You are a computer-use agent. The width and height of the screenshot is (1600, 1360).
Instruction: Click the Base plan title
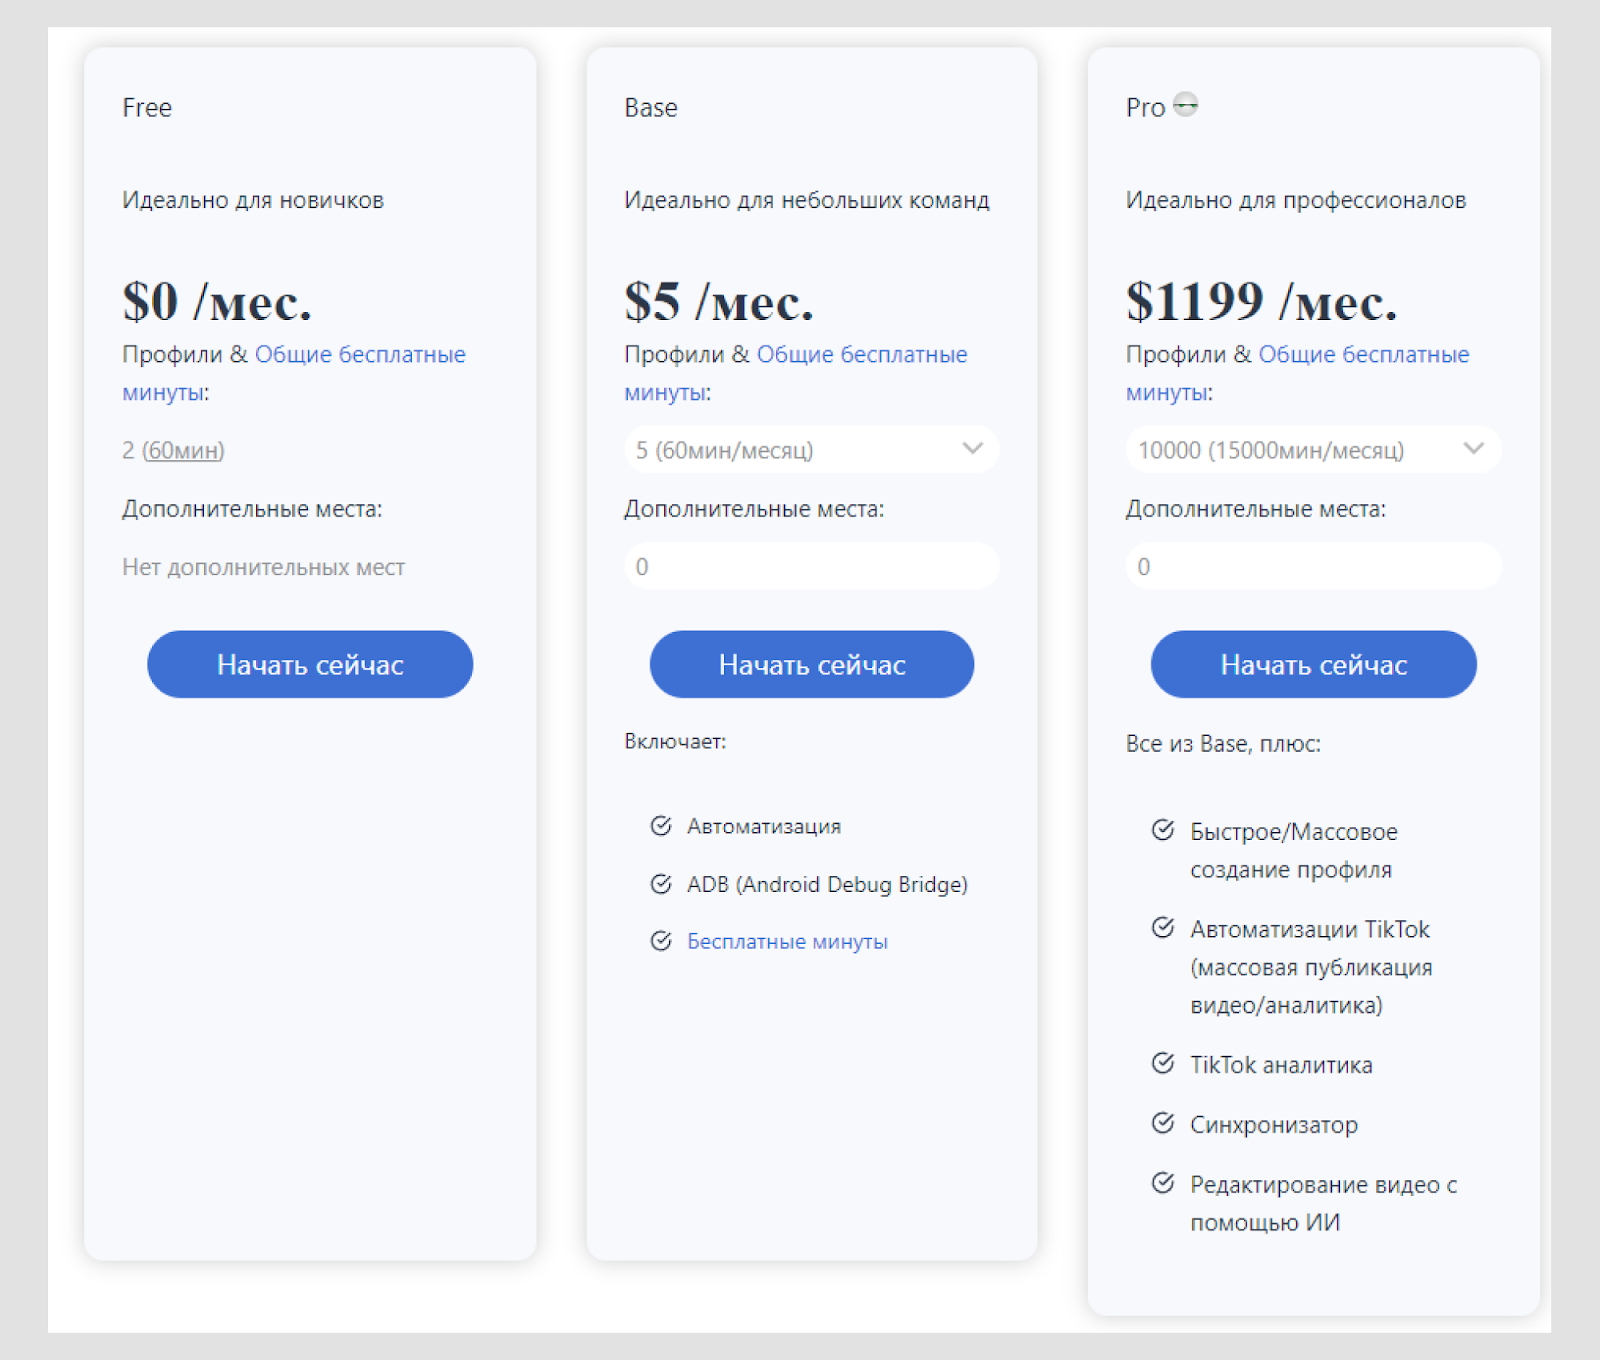point(651,108)
